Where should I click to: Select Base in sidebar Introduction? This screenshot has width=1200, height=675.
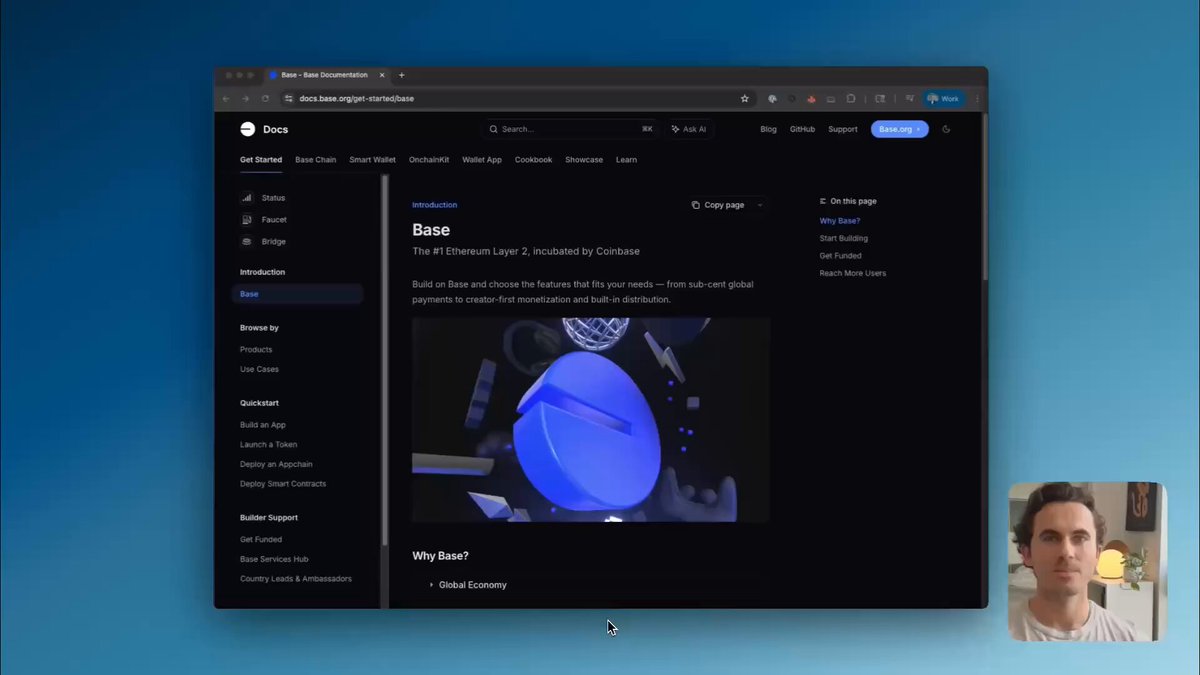coord(297,294)
